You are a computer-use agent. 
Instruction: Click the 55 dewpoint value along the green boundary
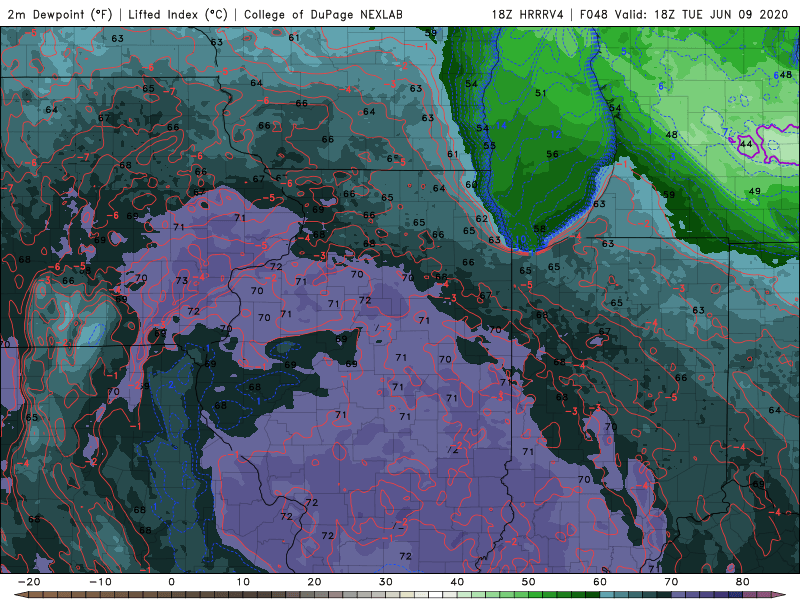(x=489, y=145)
